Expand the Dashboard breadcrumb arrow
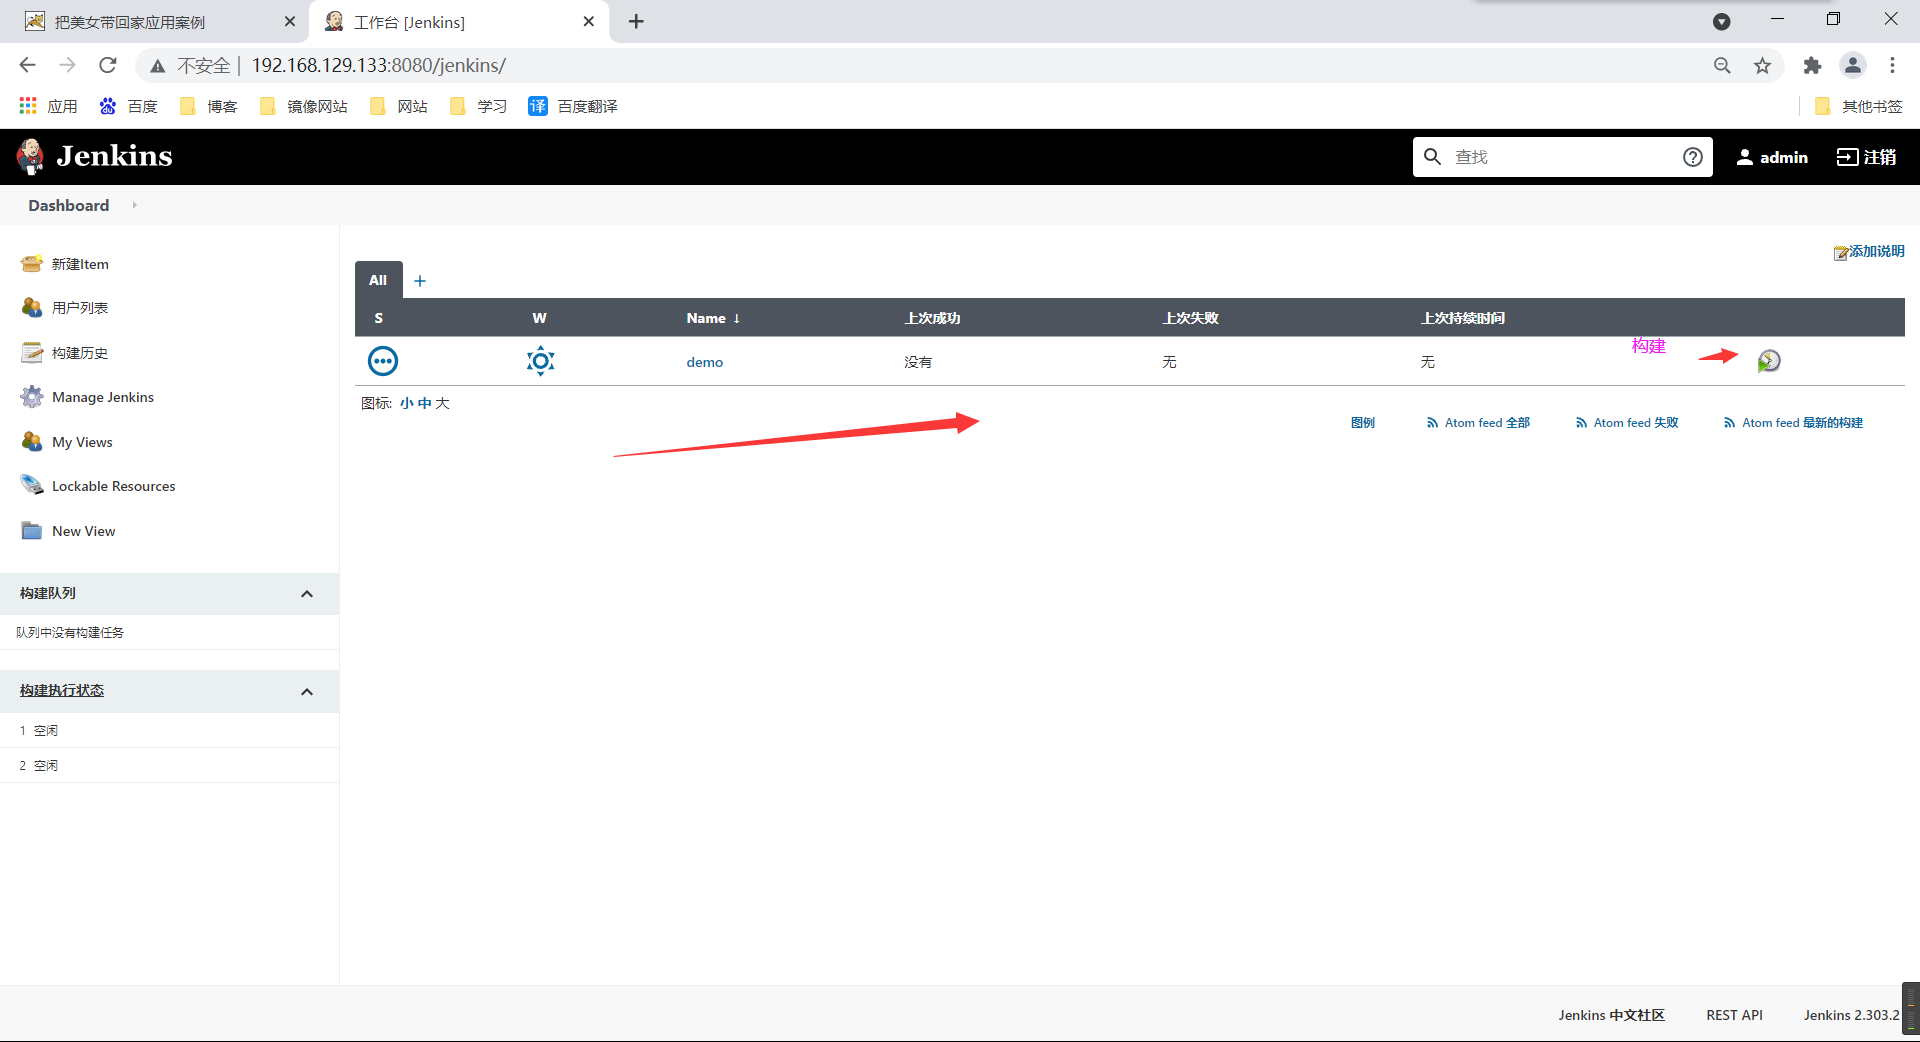This screenshot has width=1920, height=1042. (x=134, y=205)
